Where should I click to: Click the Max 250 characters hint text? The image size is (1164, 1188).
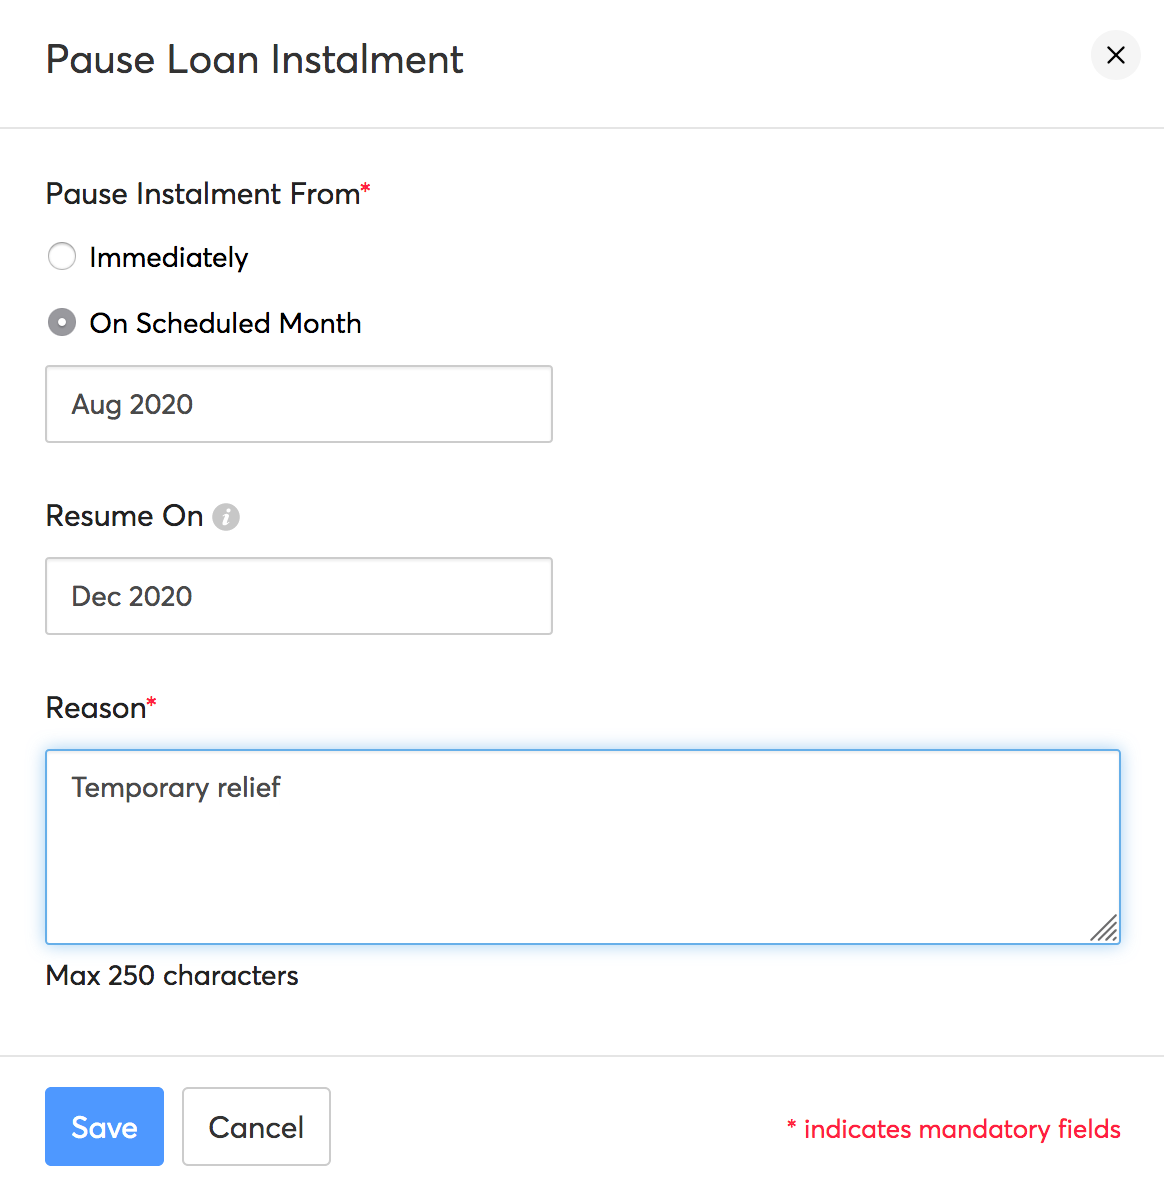[x=171, y=975]
